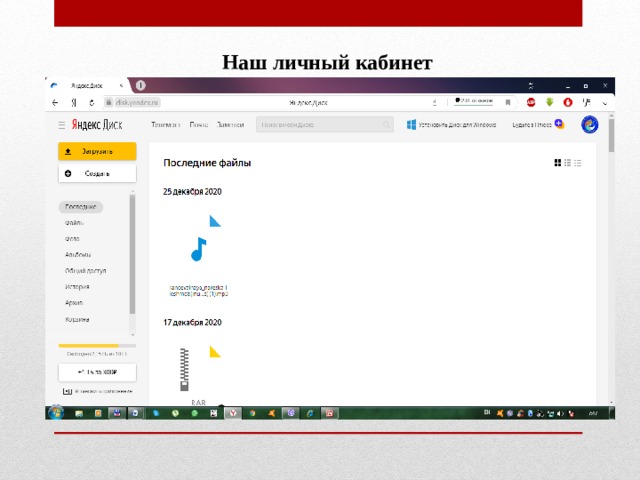Screen dimensions: 640x480
Task: Open История in the sidebar
Action: click(77, 287)
